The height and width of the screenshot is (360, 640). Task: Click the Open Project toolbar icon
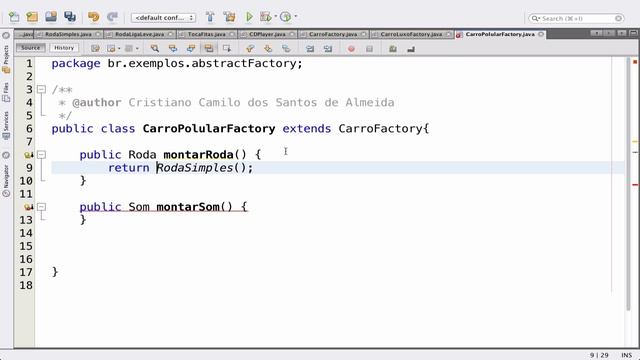pos(51,17)
